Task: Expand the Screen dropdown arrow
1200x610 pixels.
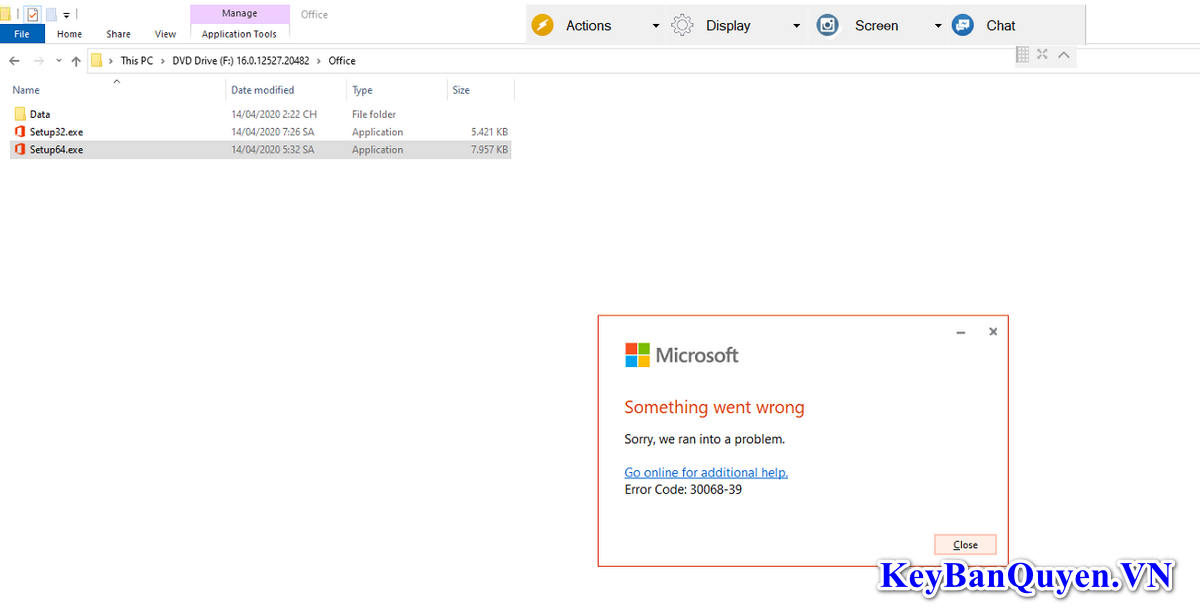Action: pyautogui.click(x=937, y=25)
